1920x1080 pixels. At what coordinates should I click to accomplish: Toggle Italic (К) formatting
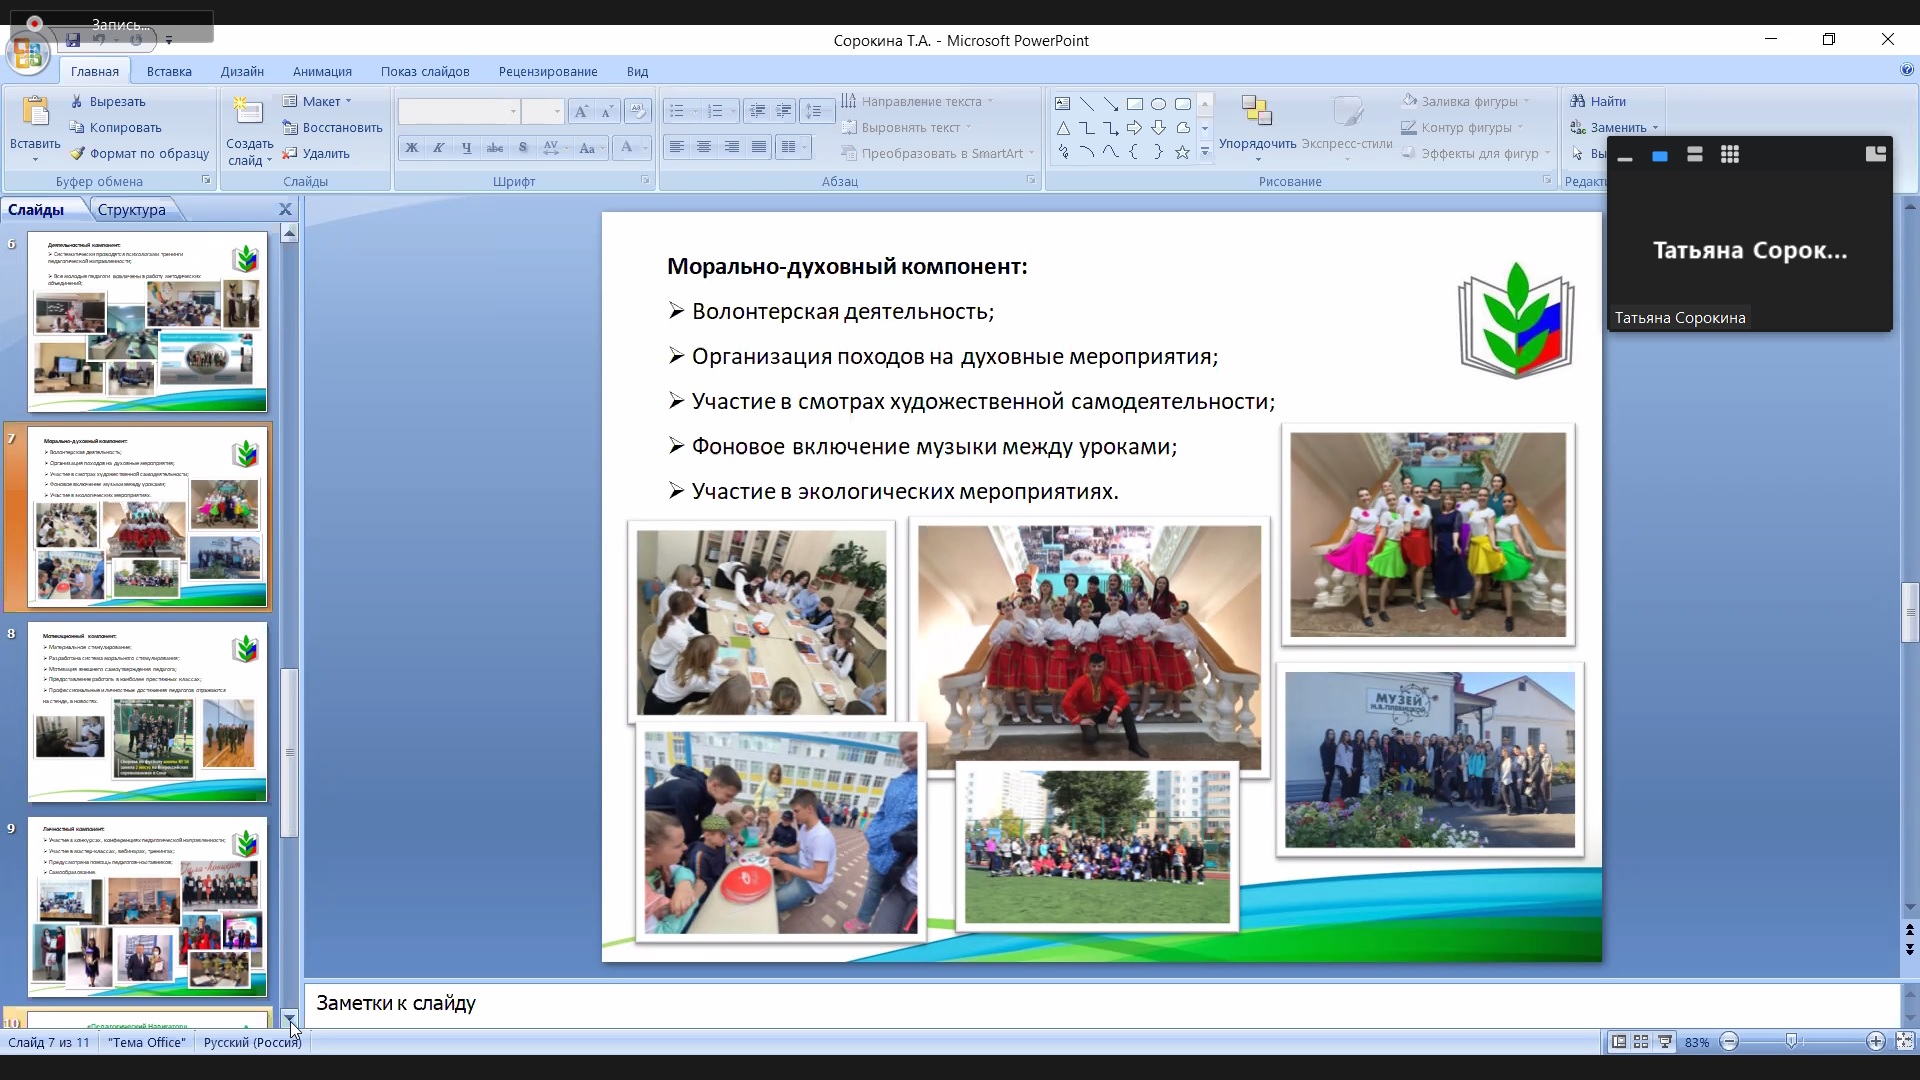pyautogui.click(x=438, y=147)
